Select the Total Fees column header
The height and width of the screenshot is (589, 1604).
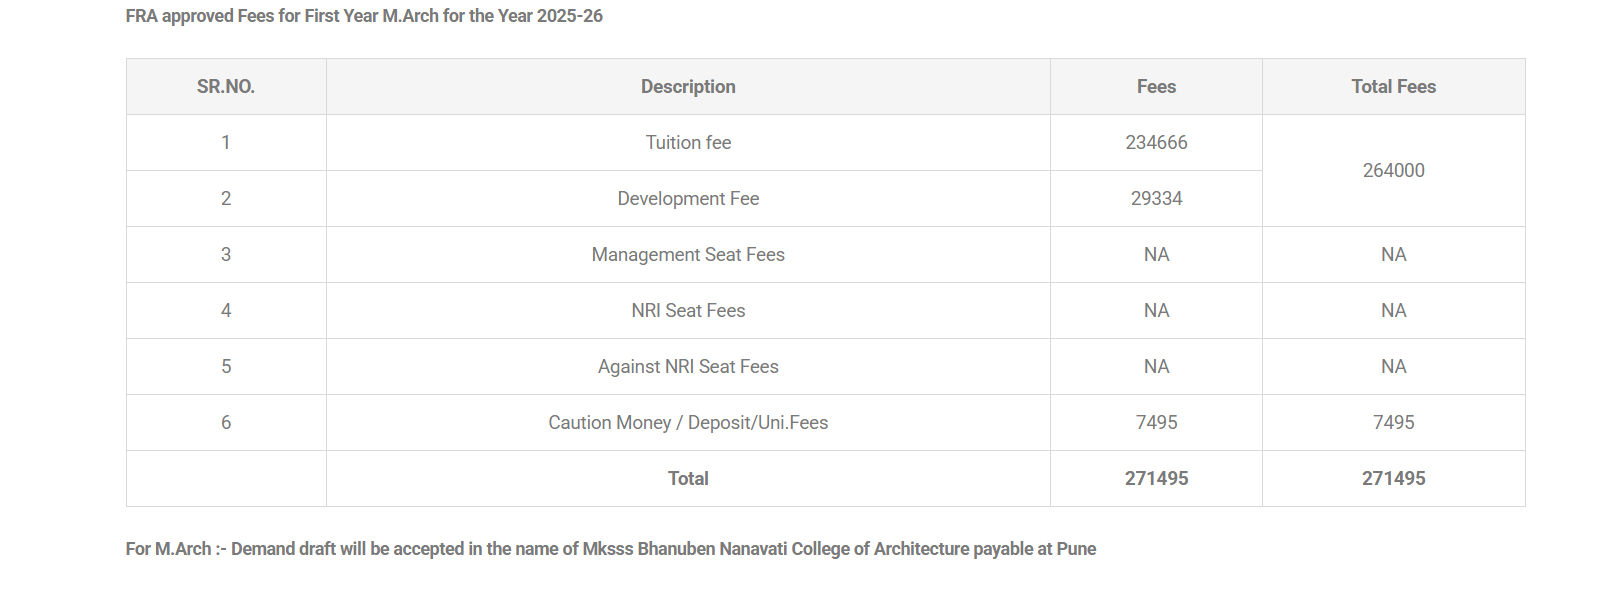(1393, 87)
